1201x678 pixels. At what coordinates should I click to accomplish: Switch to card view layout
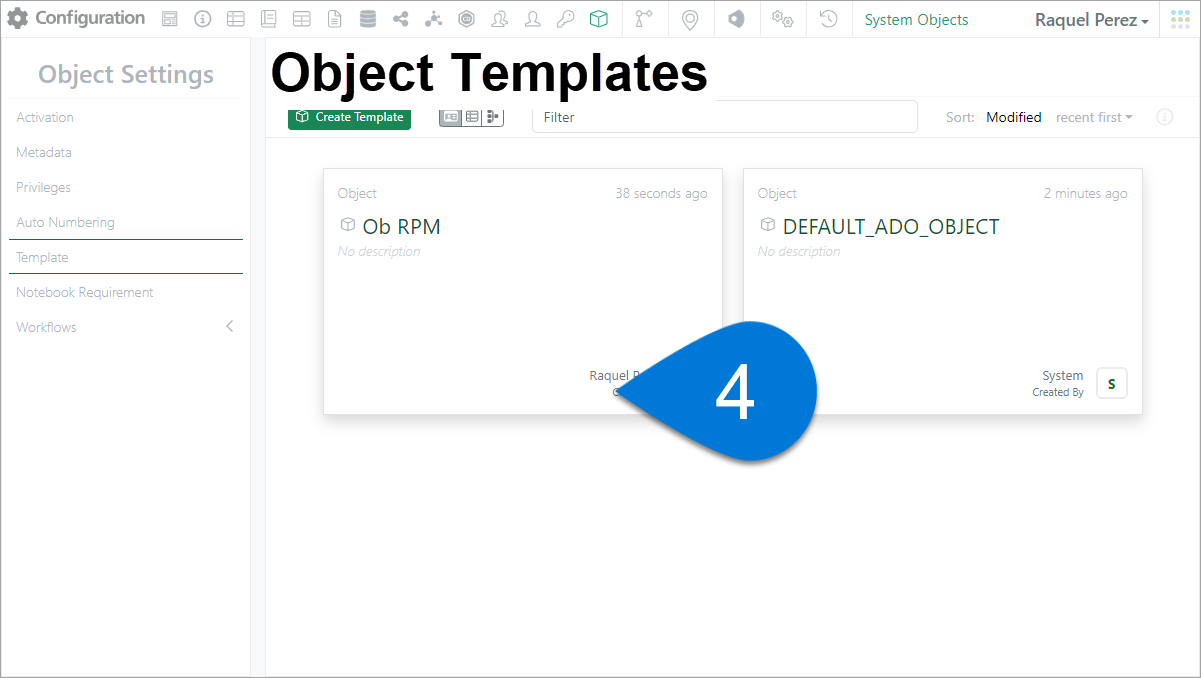click(450, 117)
